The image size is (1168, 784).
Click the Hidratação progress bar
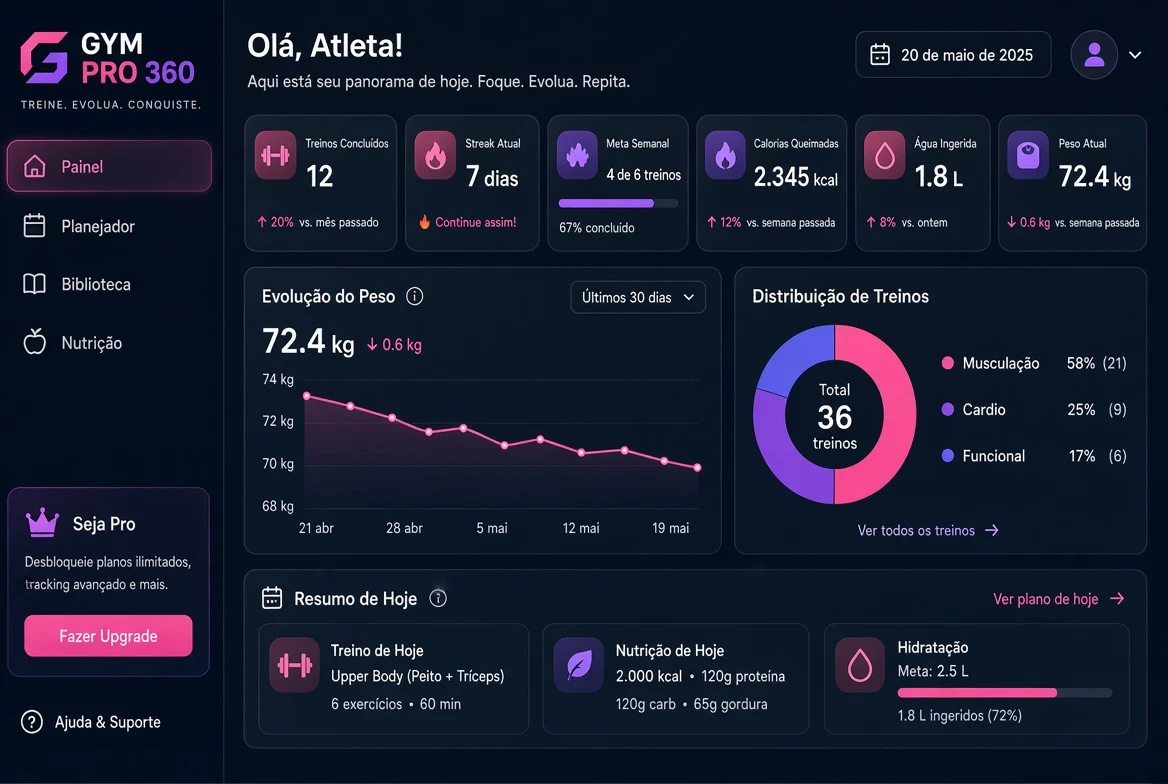(x=1004, y=693)
